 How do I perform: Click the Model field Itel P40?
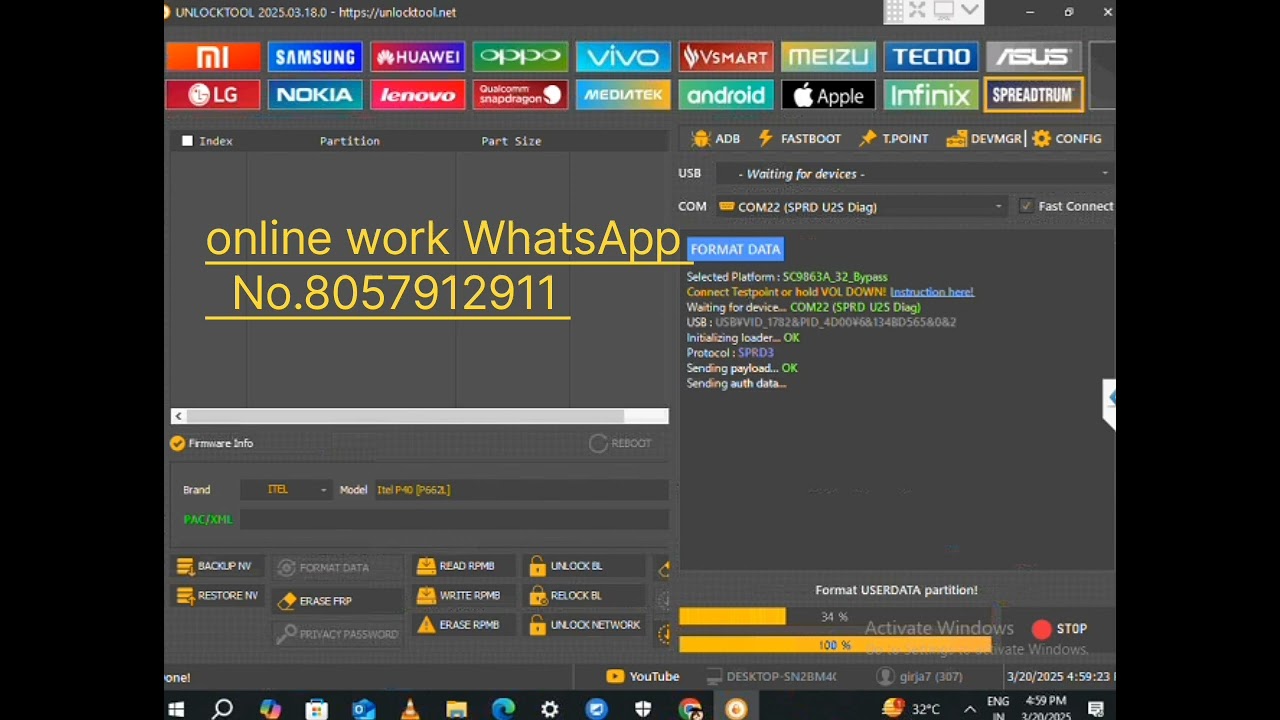pyautogui.click(x=520, y=490)
